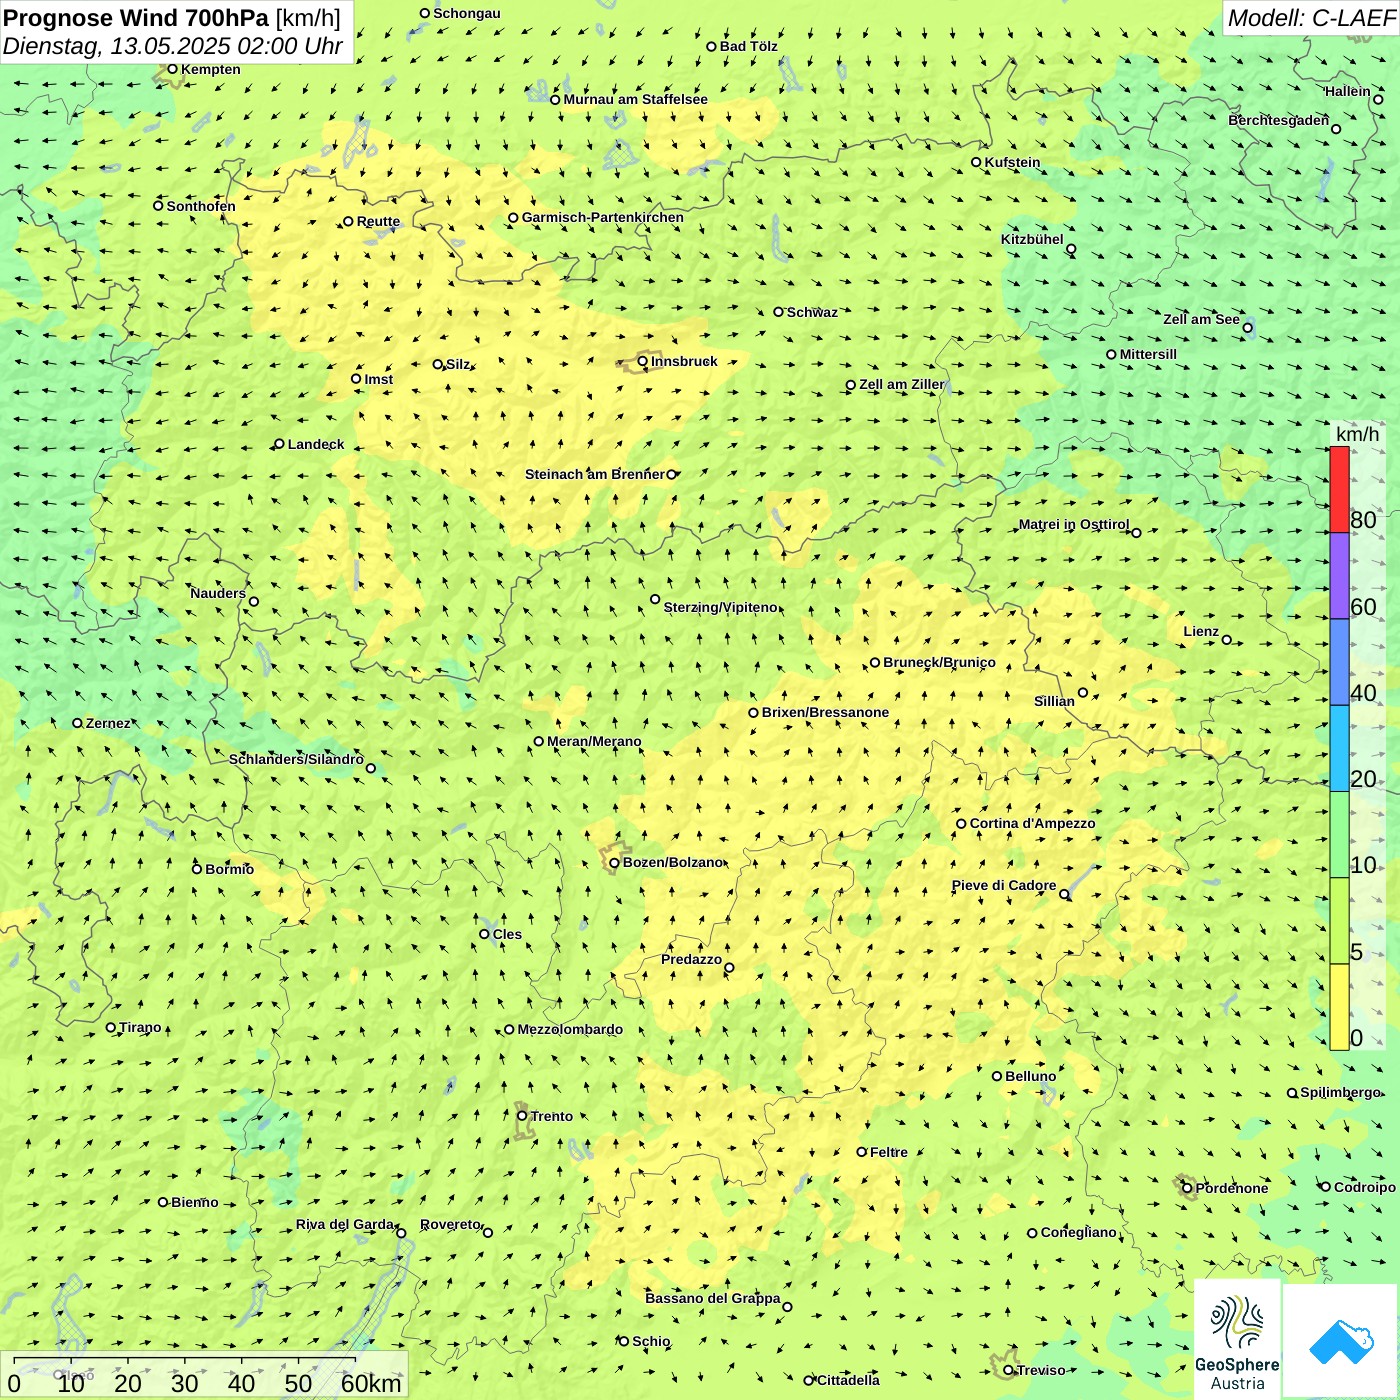The image size is (1400, 1400).
Task: Click the Matrei in Osttirol label
Action: click(x=1074, y=524)
